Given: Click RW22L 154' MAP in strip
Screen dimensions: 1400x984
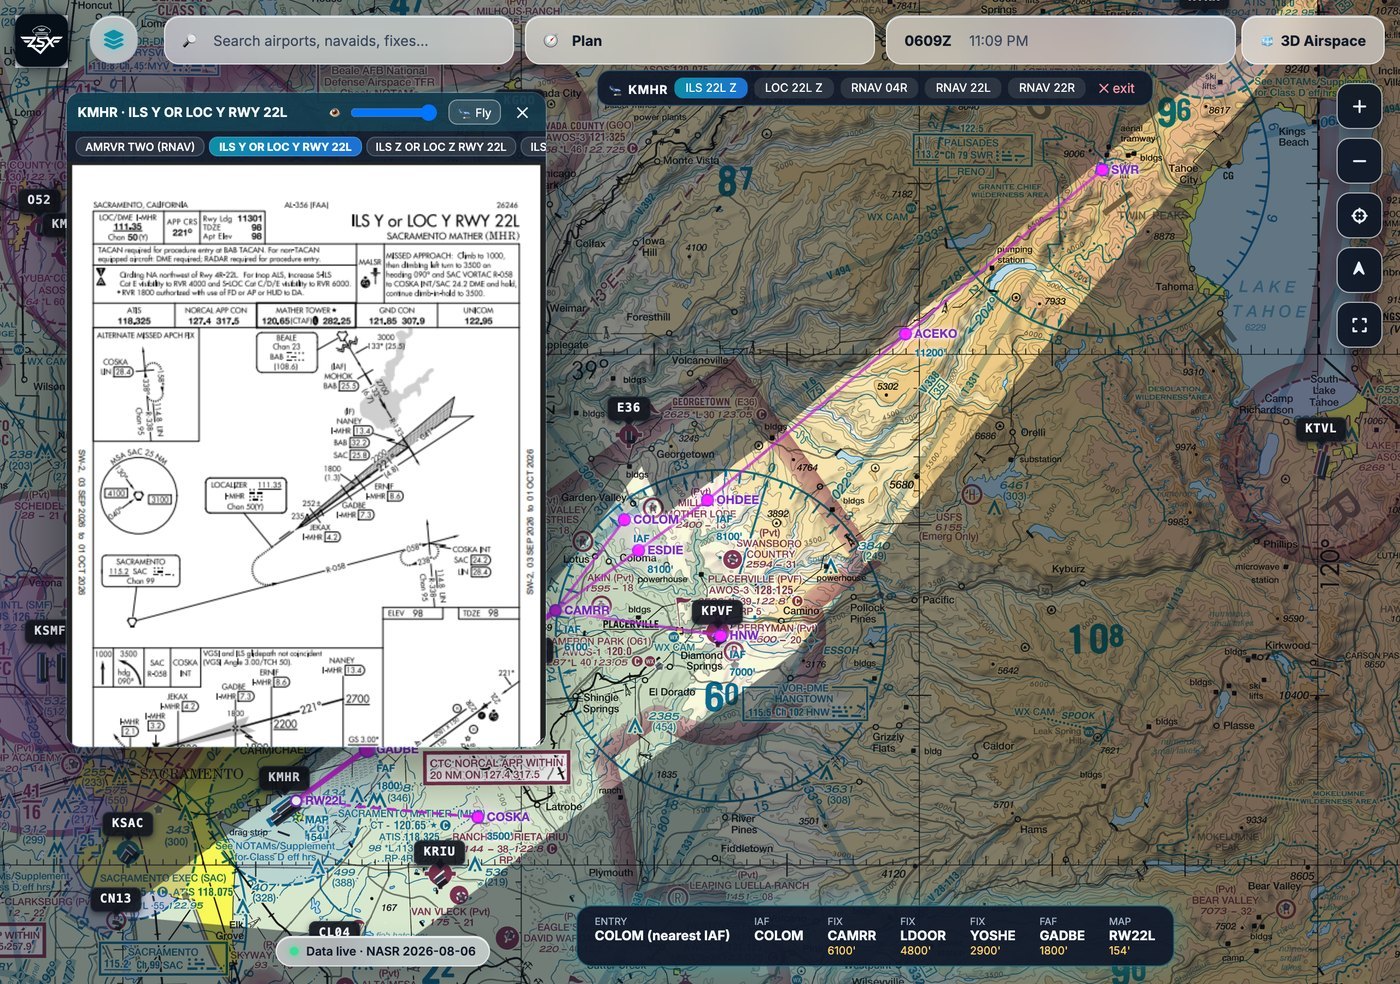Looking at the screenshot, I should [1131, 936].
